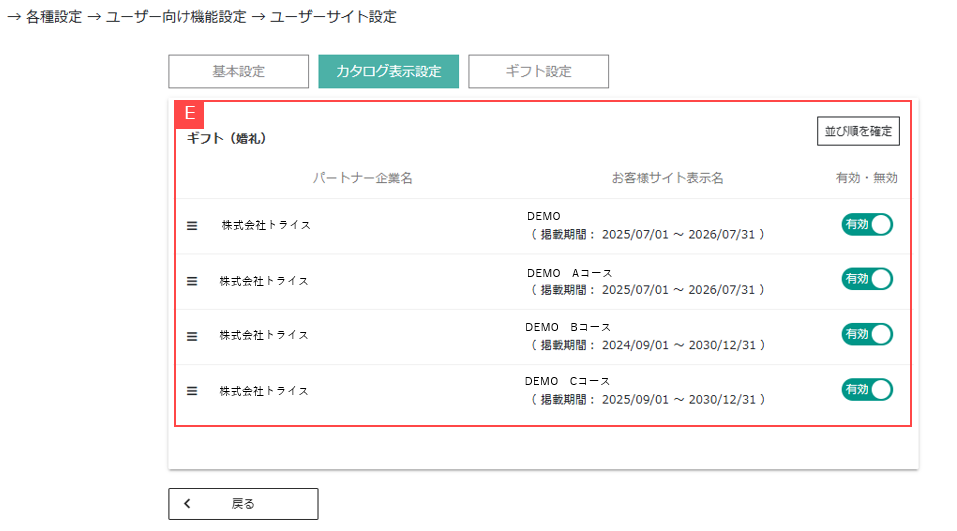The width and height of the screenshot is (957, 531).
Task: Click the お客様サイト表示名 column header
Action: coord(667,178)
